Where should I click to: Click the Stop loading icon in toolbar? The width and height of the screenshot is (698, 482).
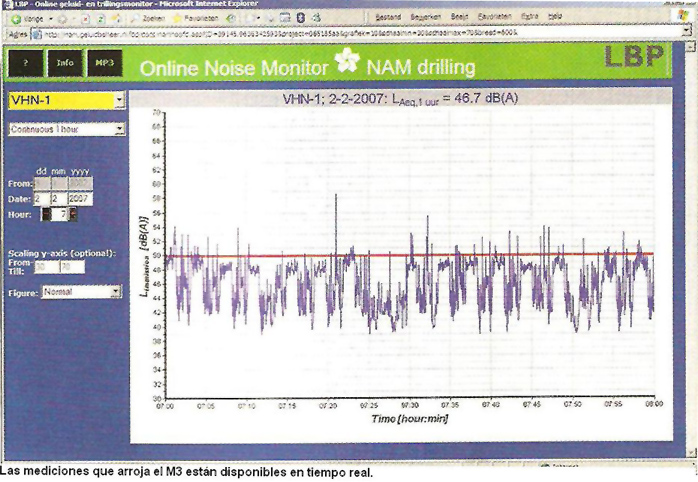click(86, 19)
